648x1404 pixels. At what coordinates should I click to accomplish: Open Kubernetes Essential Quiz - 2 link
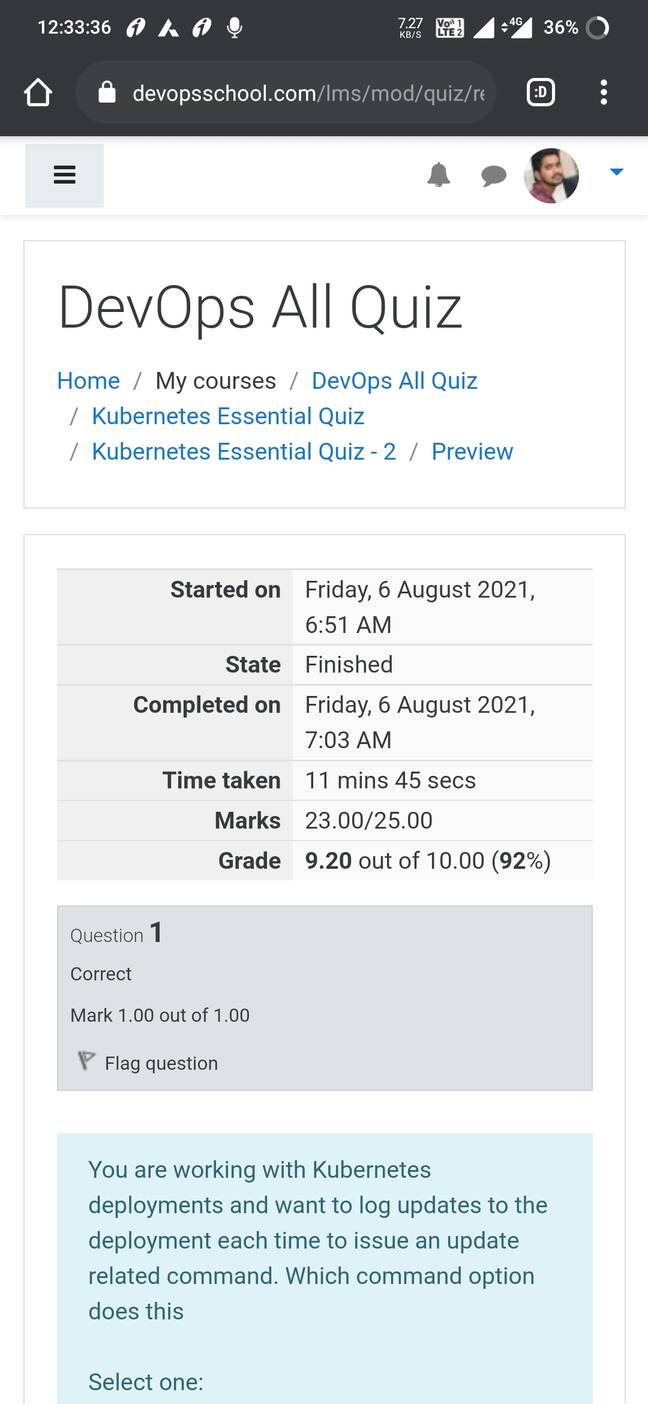pyautogui.click(x=244, y=452)
